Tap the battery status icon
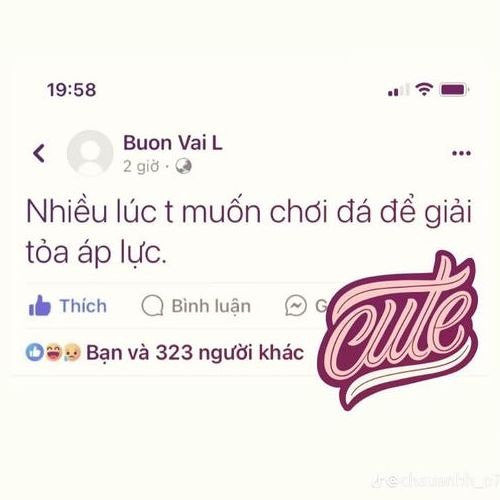 pyautogui.click(x=454, y=89)
